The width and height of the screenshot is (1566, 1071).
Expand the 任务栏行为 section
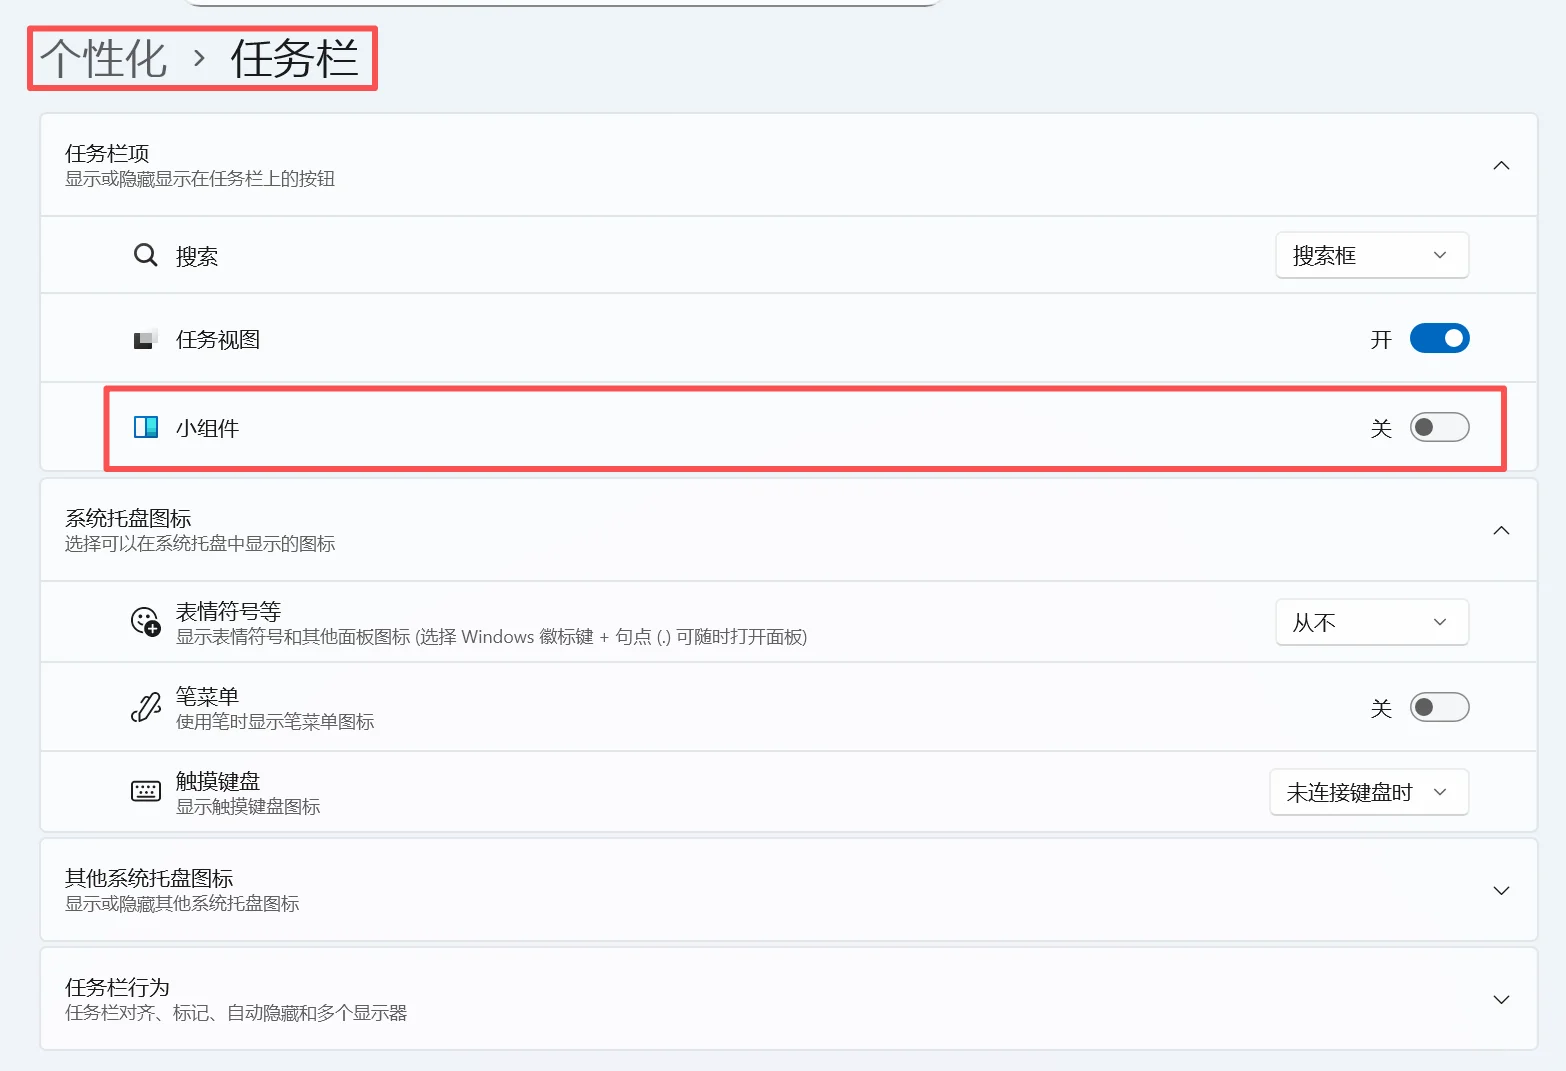[1500, 998]
